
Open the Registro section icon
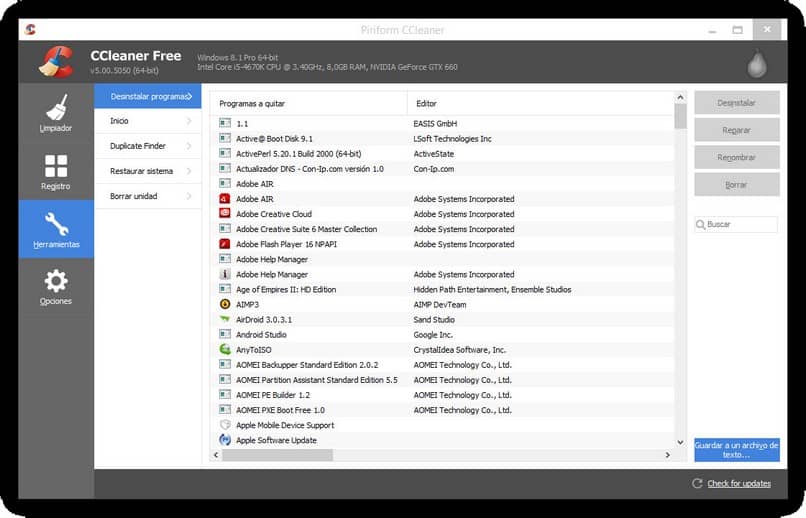pos(56,166)
